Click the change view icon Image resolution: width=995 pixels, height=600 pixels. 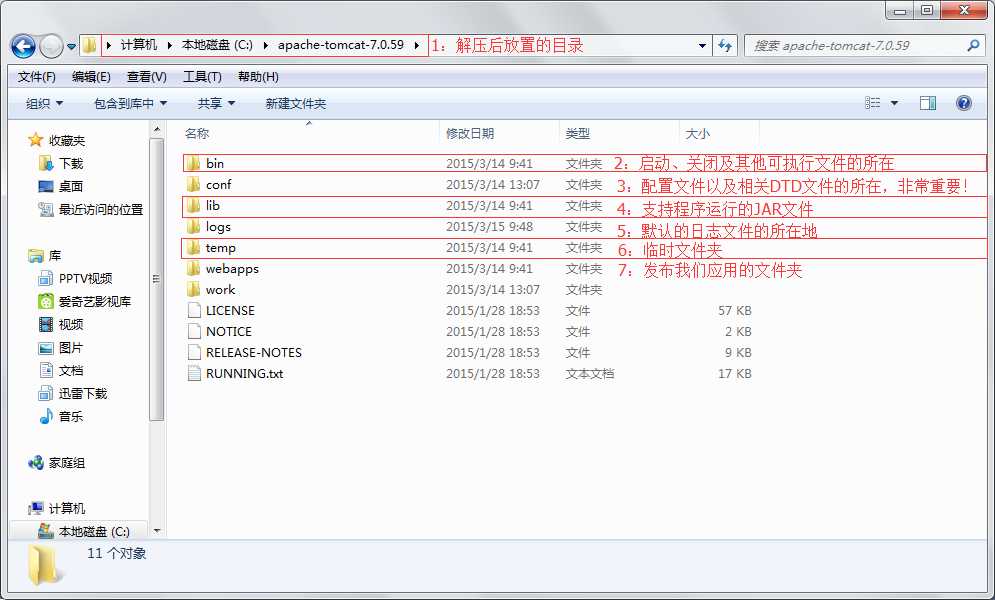pos(873,103)
